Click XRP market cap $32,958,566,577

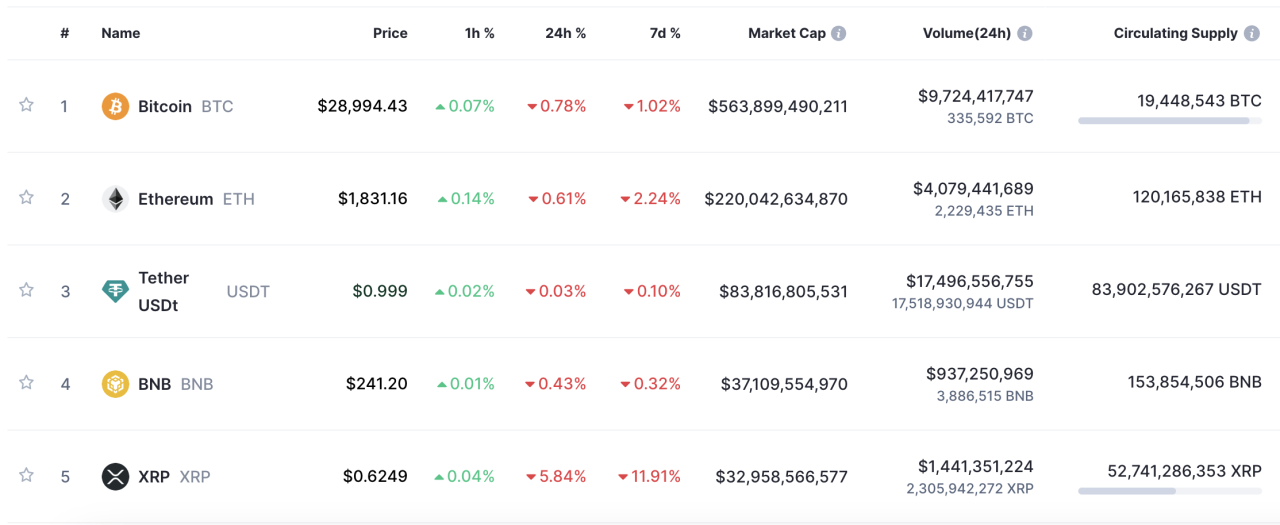click(781, 476)
